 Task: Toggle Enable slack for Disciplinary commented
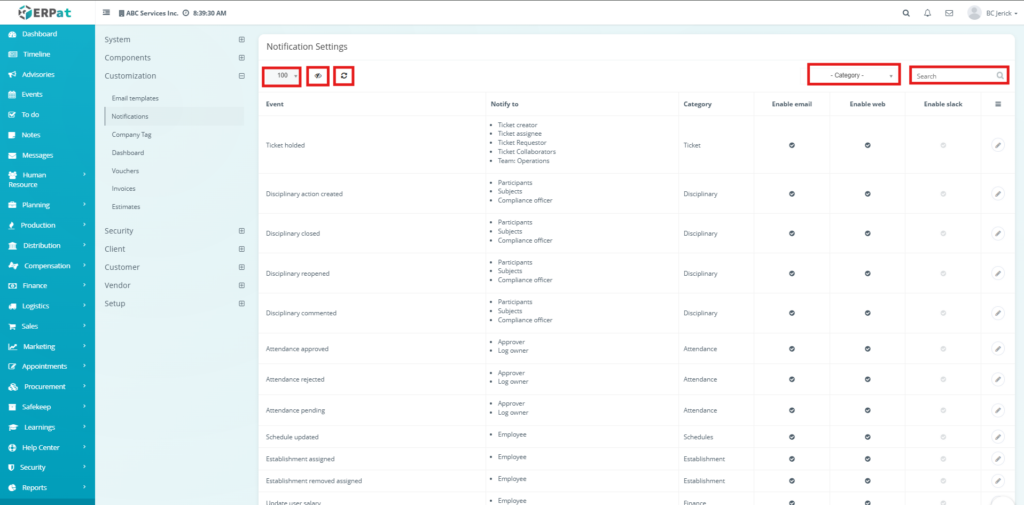pos(943,313)
